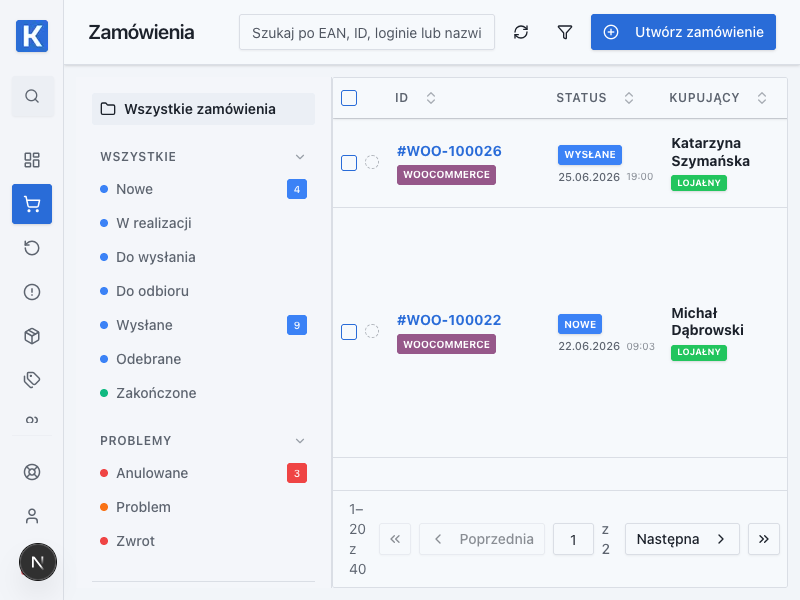Check the box for order WOO-100022
800x600 pixels.
[349, 332]
